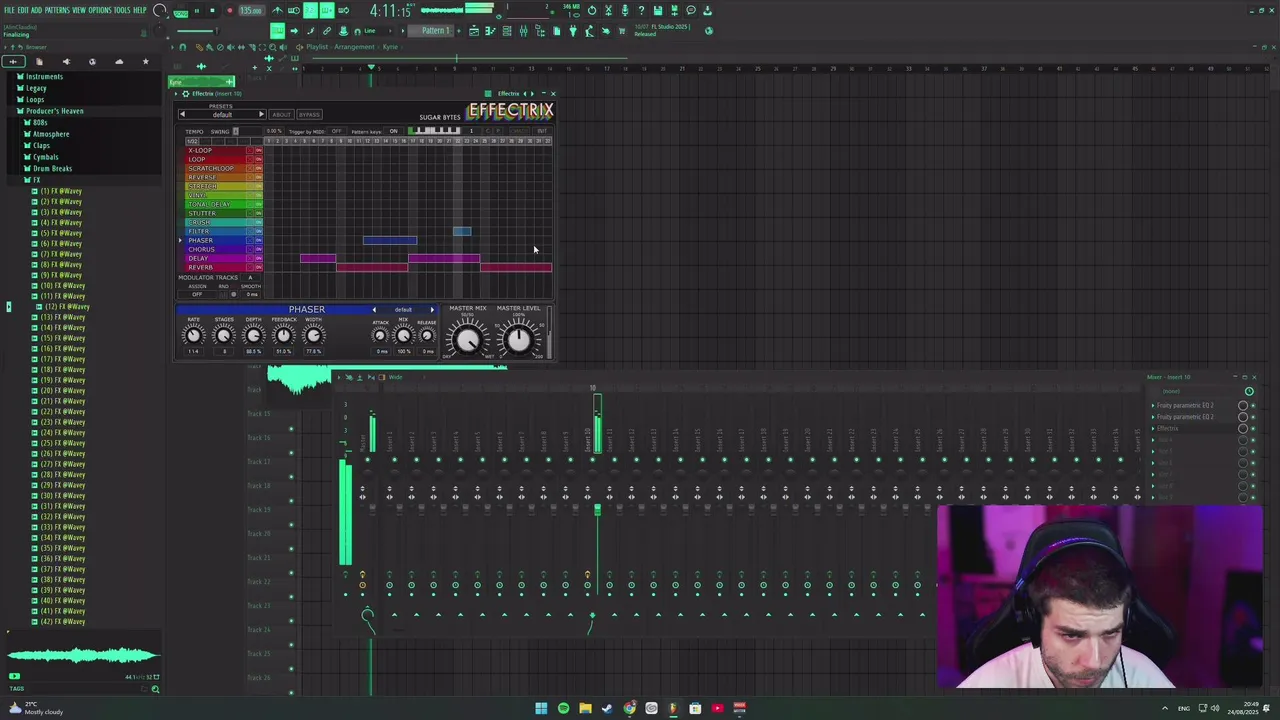Click the blue PHASER block in grid
This screenshot has width=1280, height=720.
pyautogui.click(x=390, y=241)
